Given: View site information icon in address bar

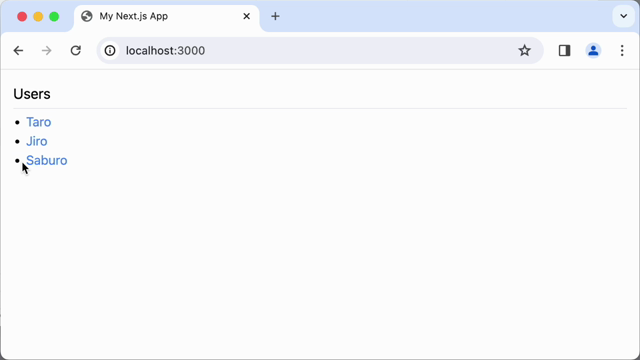Looking at the screenshot, I should pyautogui.click(x=110, y=51).
